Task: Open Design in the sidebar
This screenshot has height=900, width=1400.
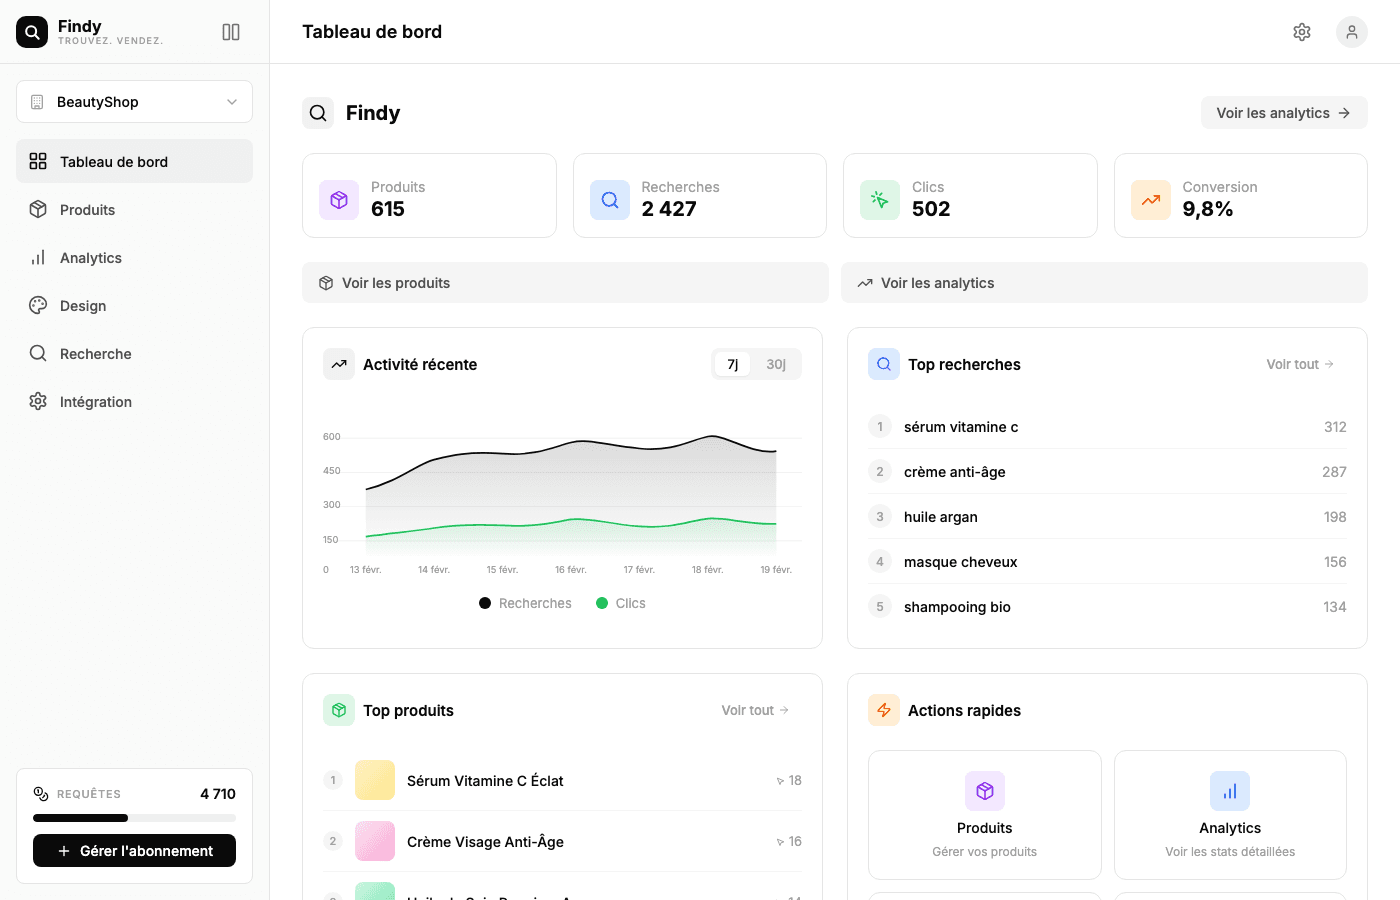Action: pyautogui.click(x=134, y=305)
